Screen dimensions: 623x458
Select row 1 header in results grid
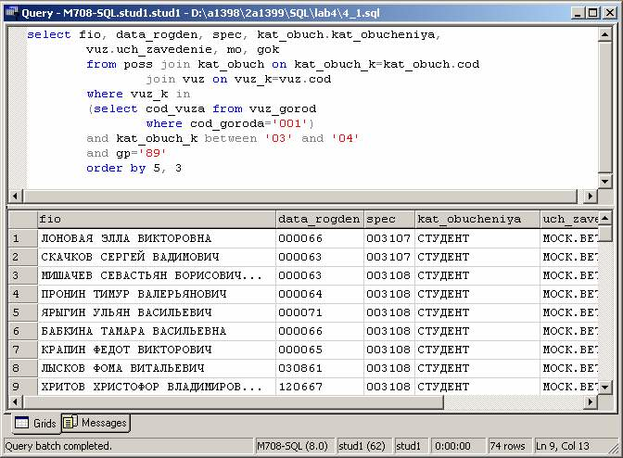pos(21,239)
